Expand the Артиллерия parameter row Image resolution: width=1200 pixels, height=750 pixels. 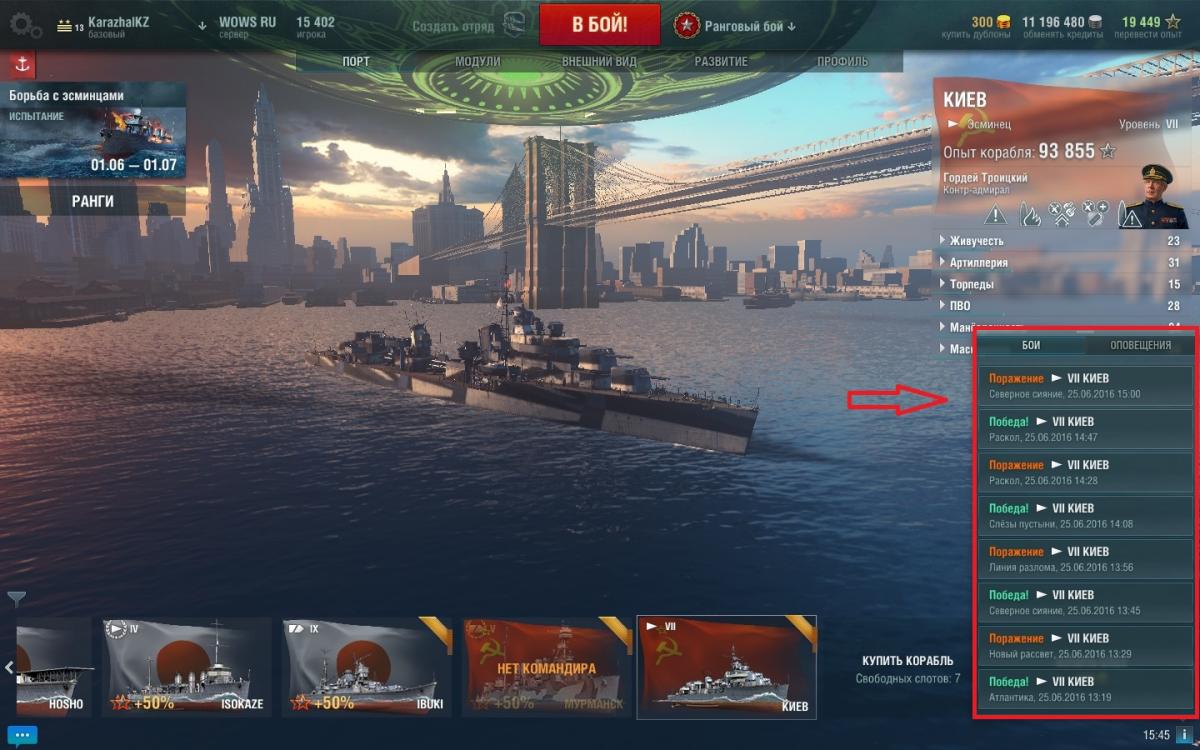pos(1060,263)
